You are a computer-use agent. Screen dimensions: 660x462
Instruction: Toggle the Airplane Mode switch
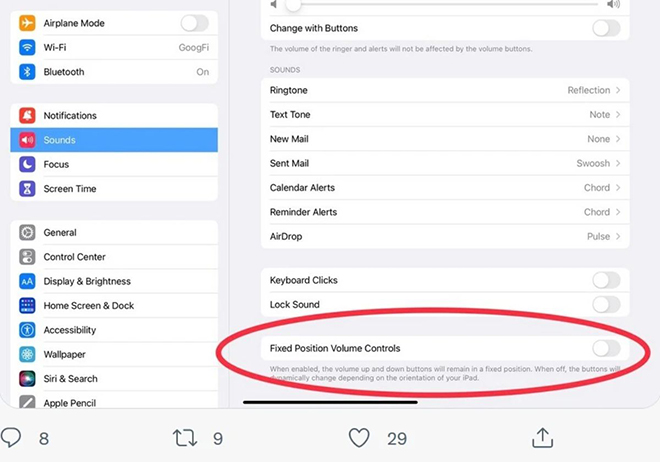point(195,23)
